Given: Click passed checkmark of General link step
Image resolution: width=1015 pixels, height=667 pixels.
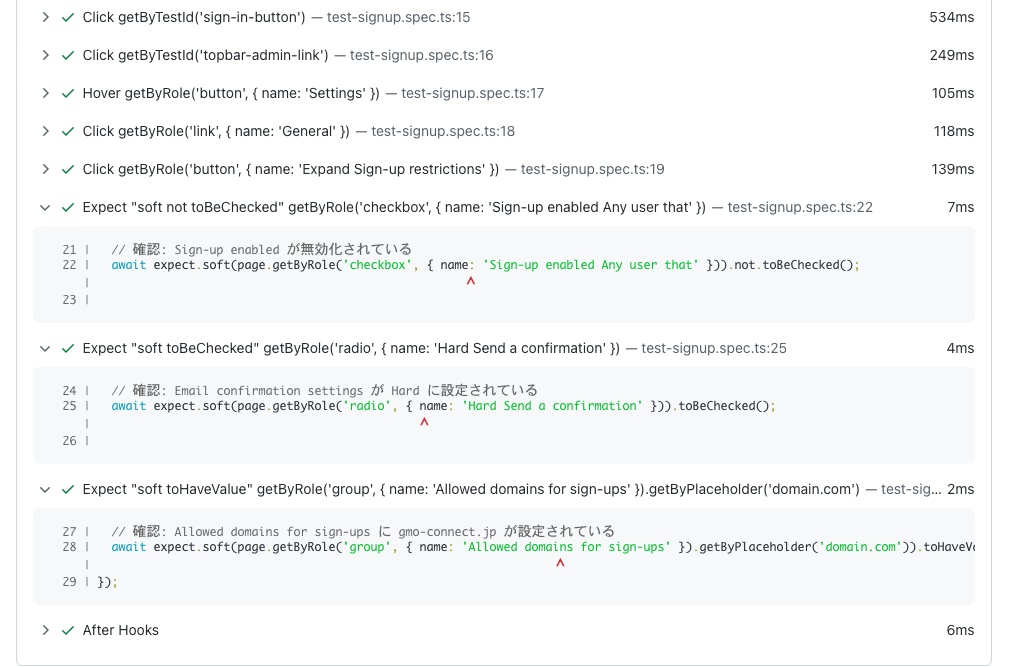Looking at the screenshot, I should [x=68, y=131].
